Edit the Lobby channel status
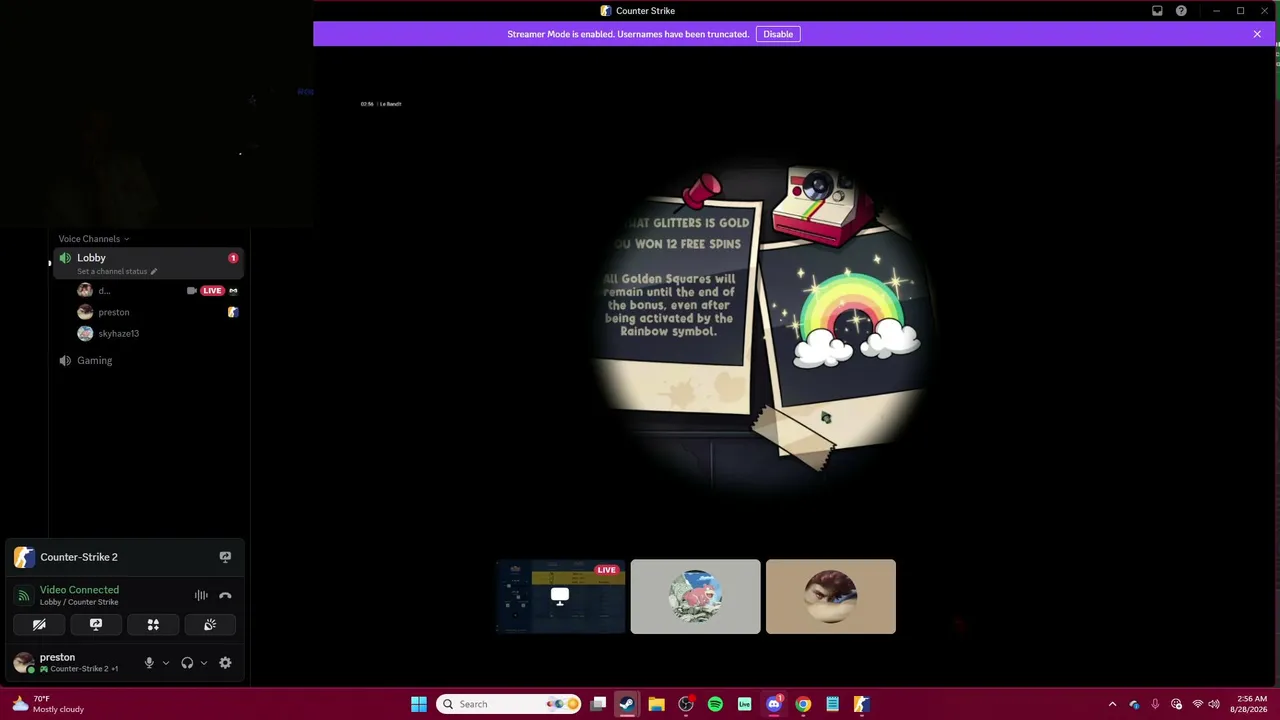 tap(117, 271)
